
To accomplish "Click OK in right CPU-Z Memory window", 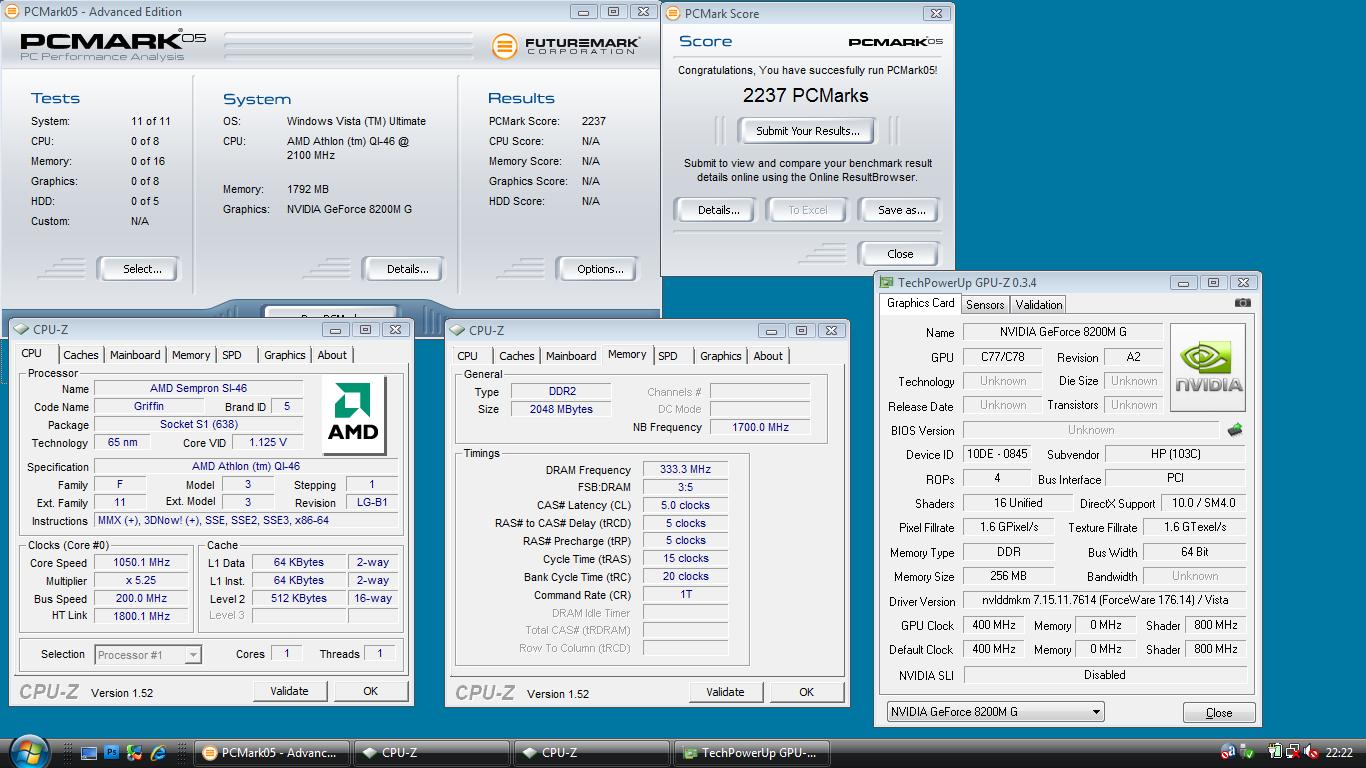I will pyautogui.click(x=806, y=692).
